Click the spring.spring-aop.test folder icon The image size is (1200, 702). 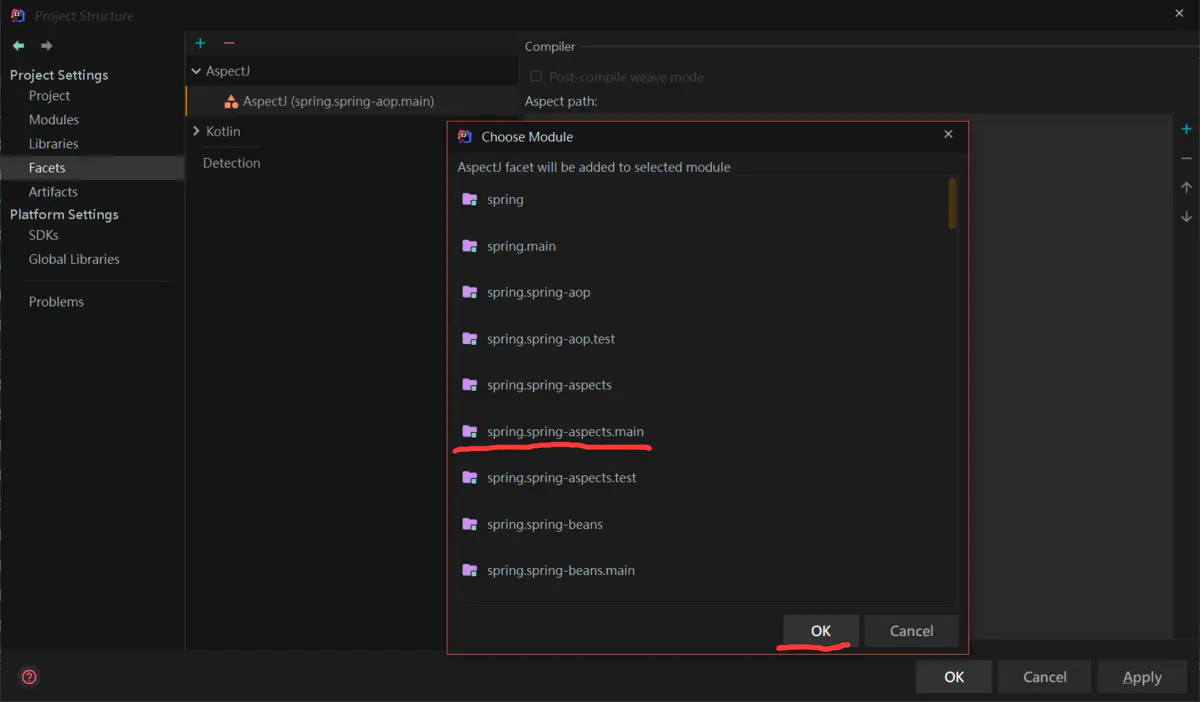pyautogui.click(x=469, y=338)
